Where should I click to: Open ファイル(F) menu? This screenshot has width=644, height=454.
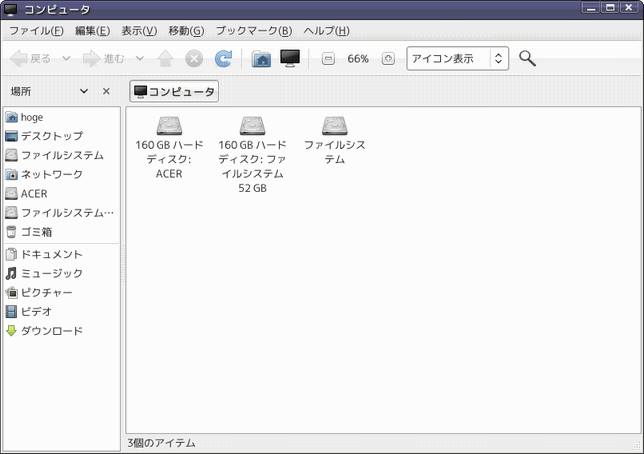tap(36, 31)
